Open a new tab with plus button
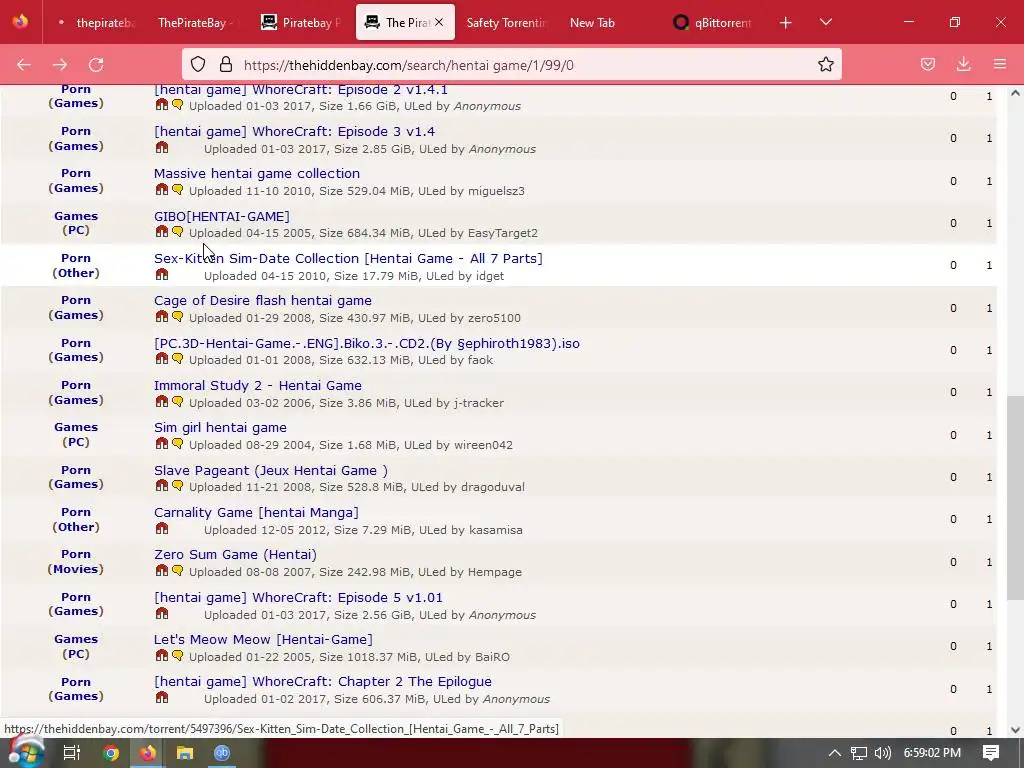Image resolution: width=1024 pixels, height=768 pixels. (786, 23)
